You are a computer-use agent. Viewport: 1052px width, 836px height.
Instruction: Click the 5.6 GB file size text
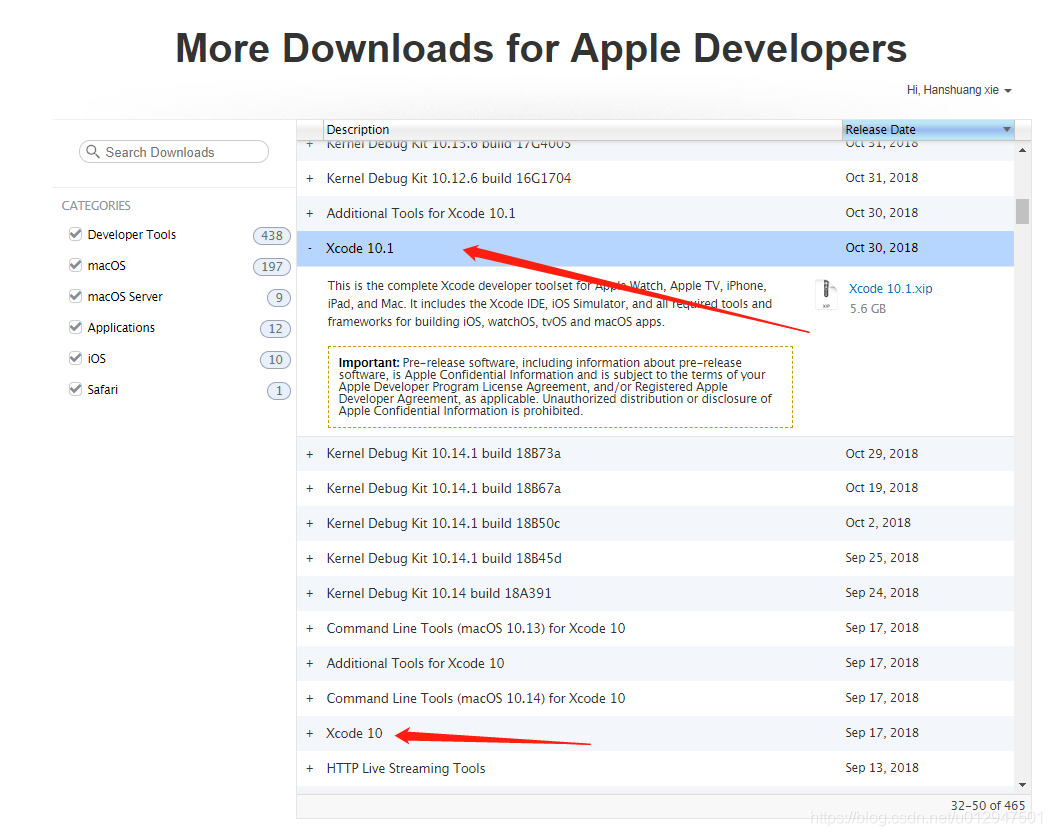pyautogui.click(x=867, y=309)
